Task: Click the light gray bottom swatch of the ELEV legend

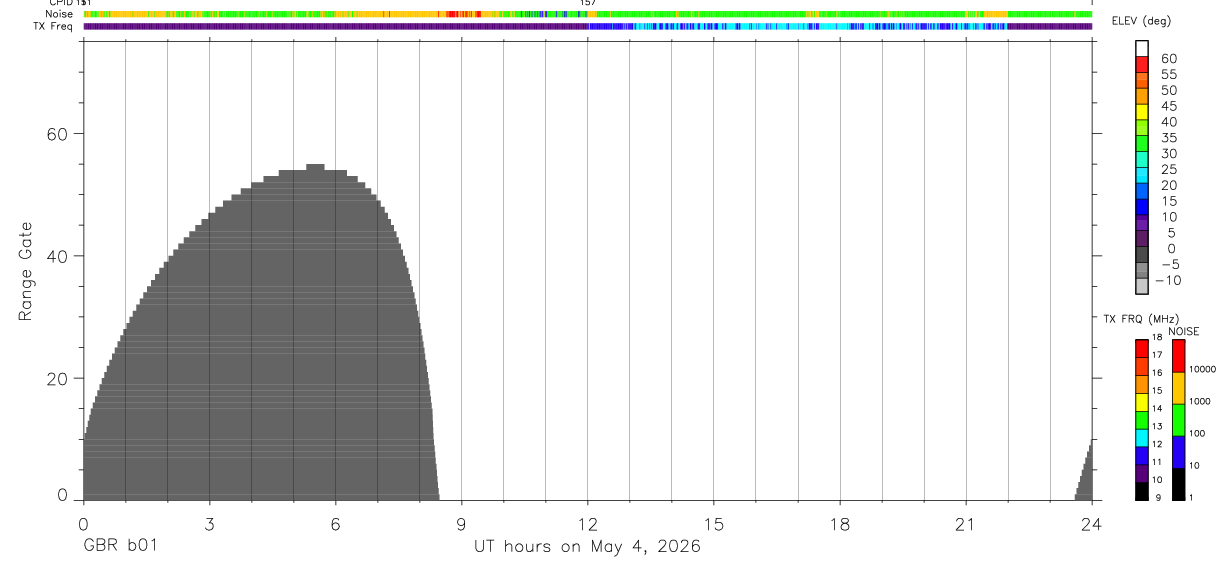Action: point(1142,287)
